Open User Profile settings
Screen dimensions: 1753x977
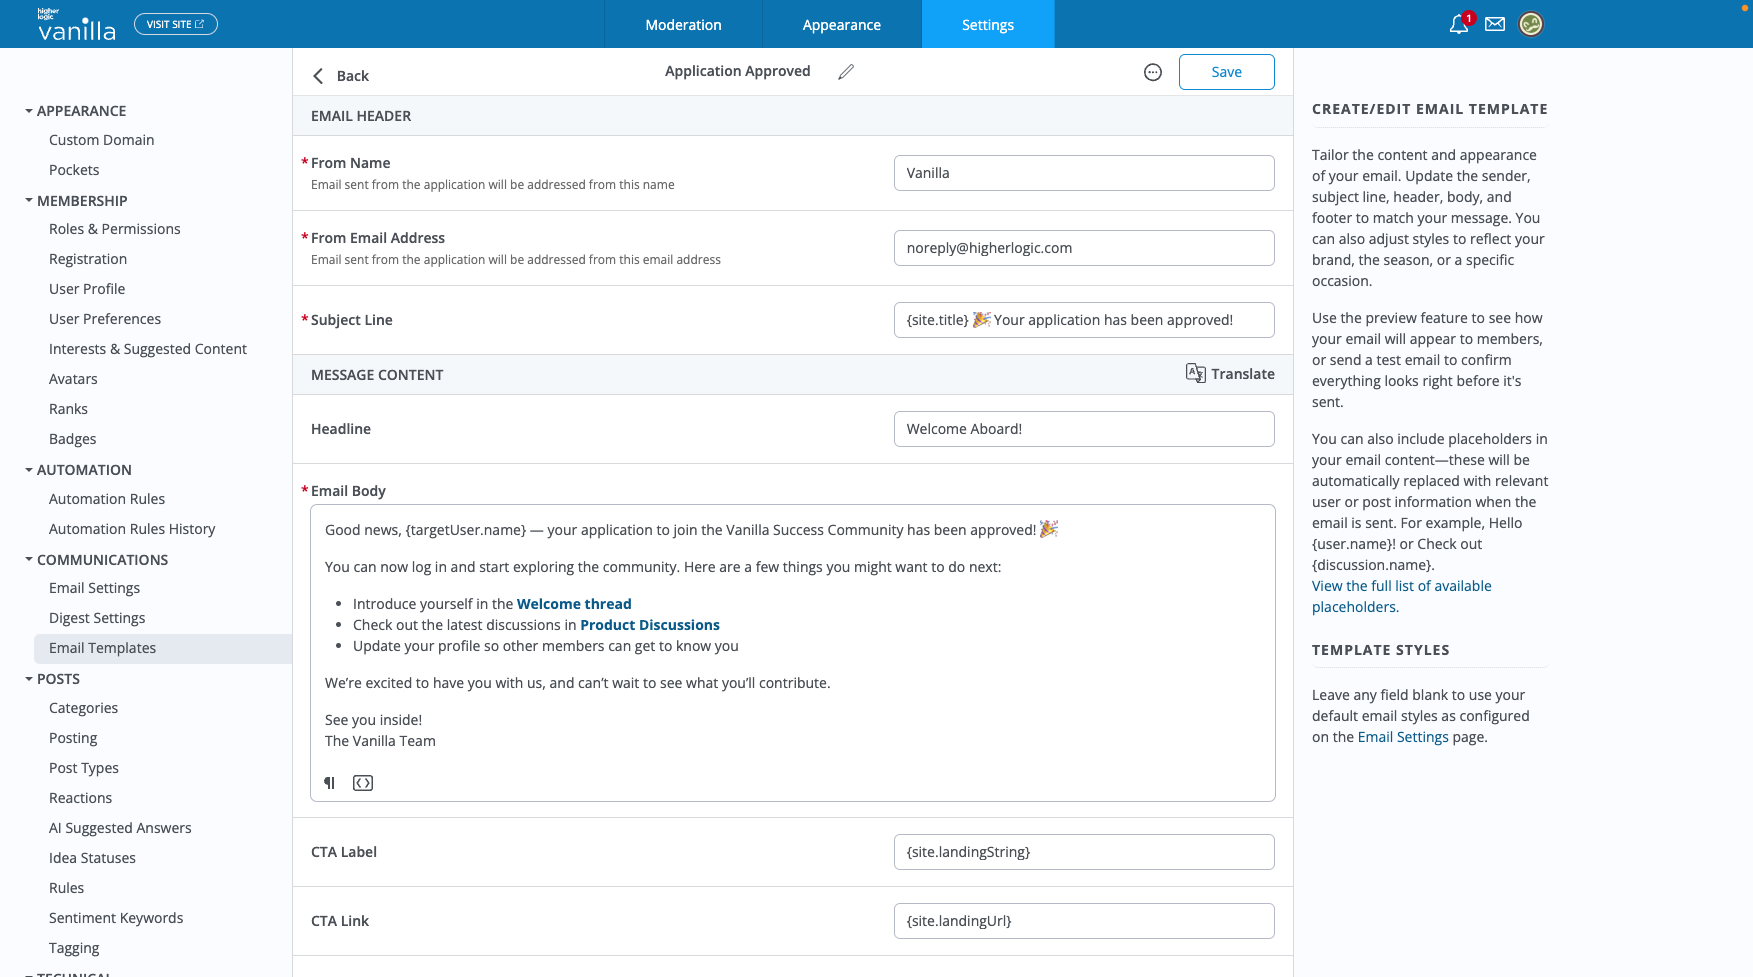click(87, 289)
